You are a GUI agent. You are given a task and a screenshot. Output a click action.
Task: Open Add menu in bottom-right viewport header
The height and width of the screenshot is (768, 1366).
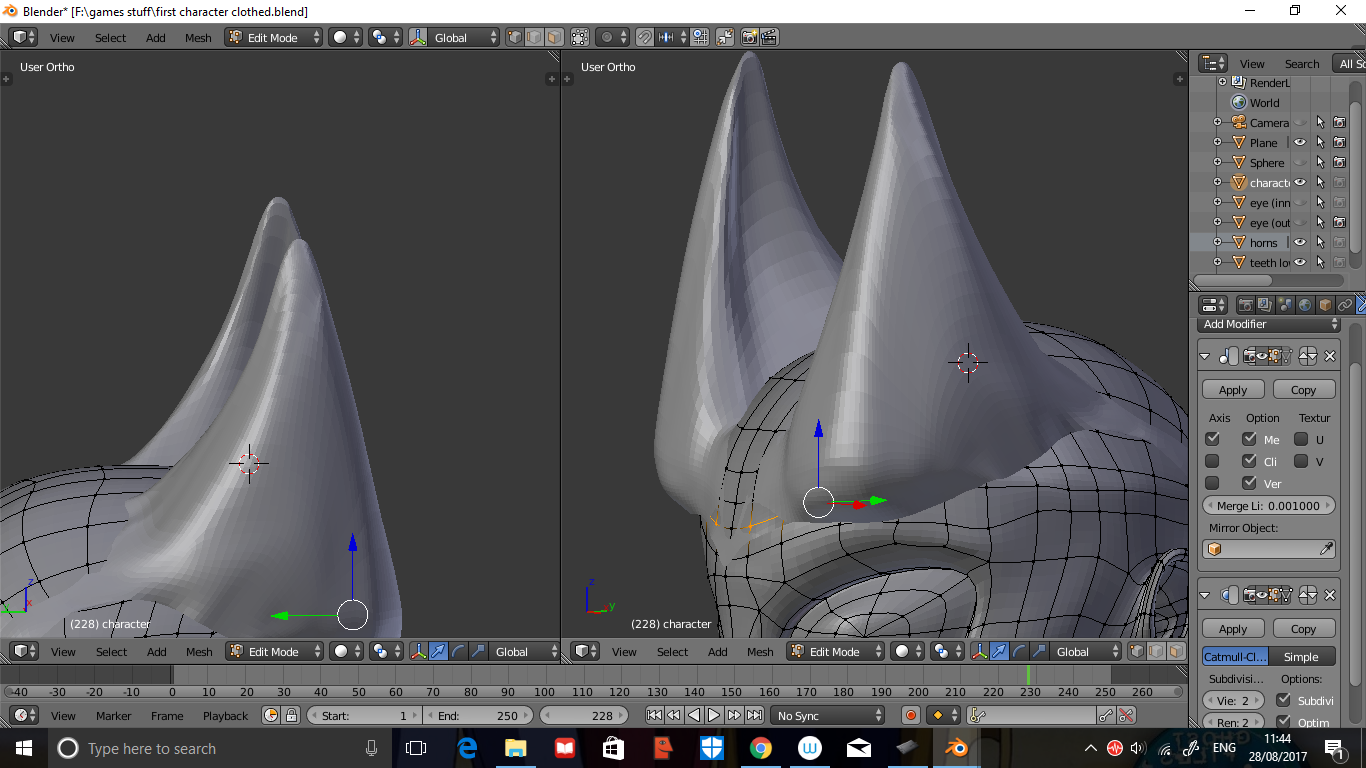click(x=718, y=652)
